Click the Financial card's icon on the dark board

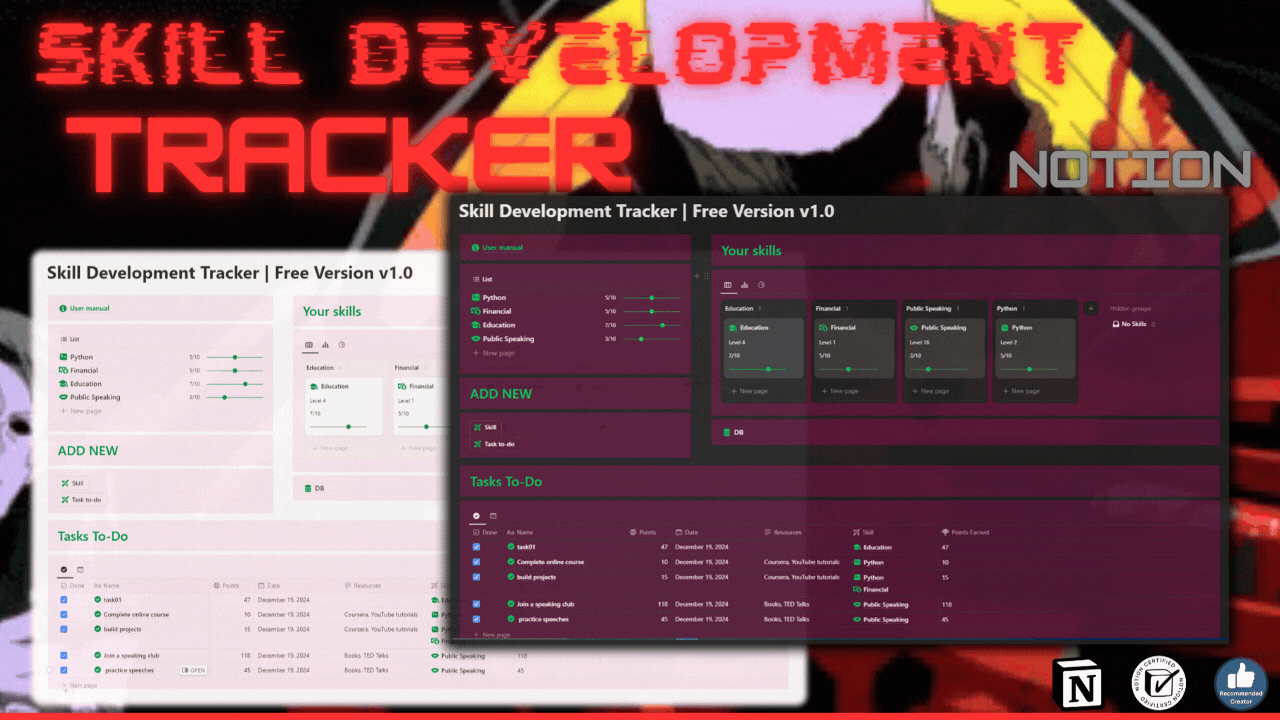(x=823, y=328)
